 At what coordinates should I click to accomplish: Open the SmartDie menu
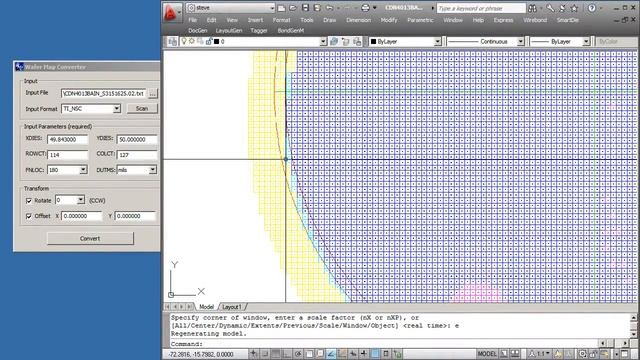[567, 20]
